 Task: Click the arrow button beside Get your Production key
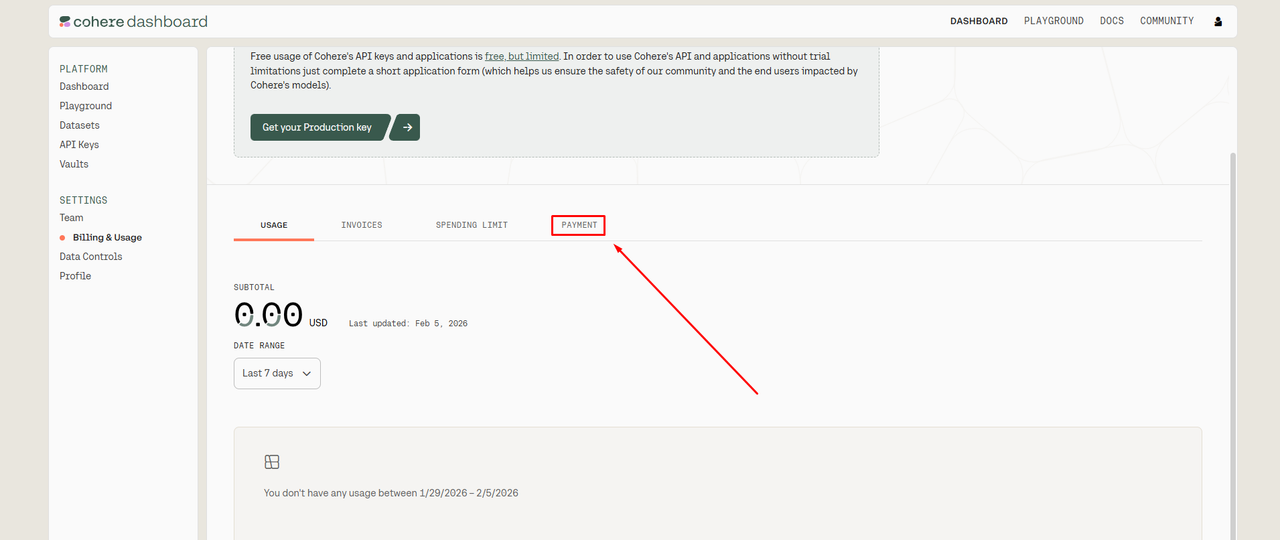[x=405, y=127]
